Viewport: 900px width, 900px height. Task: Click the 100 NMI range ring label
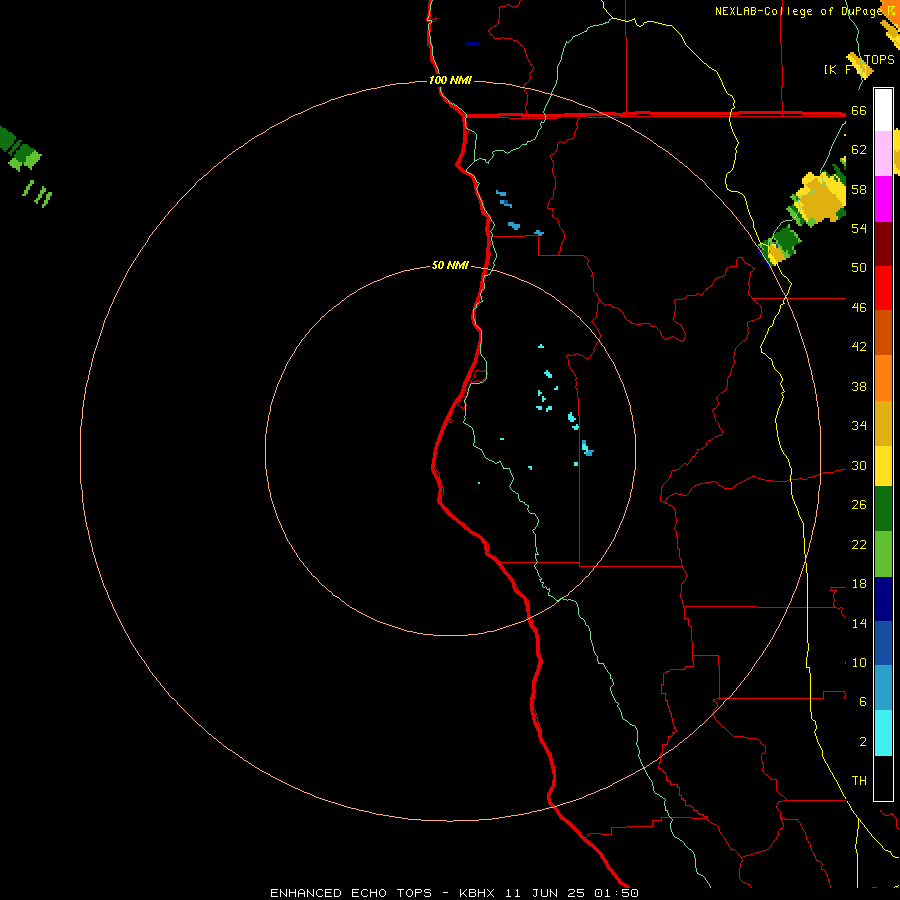[450, 80]
